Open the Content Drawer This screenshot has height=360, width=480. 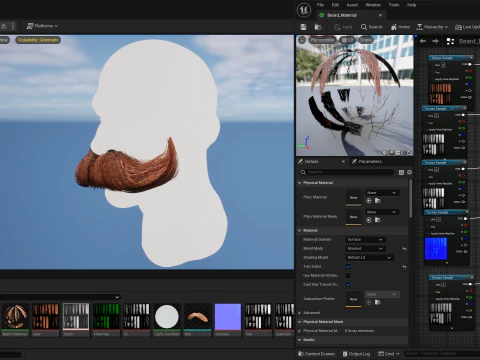pos(317,354)
